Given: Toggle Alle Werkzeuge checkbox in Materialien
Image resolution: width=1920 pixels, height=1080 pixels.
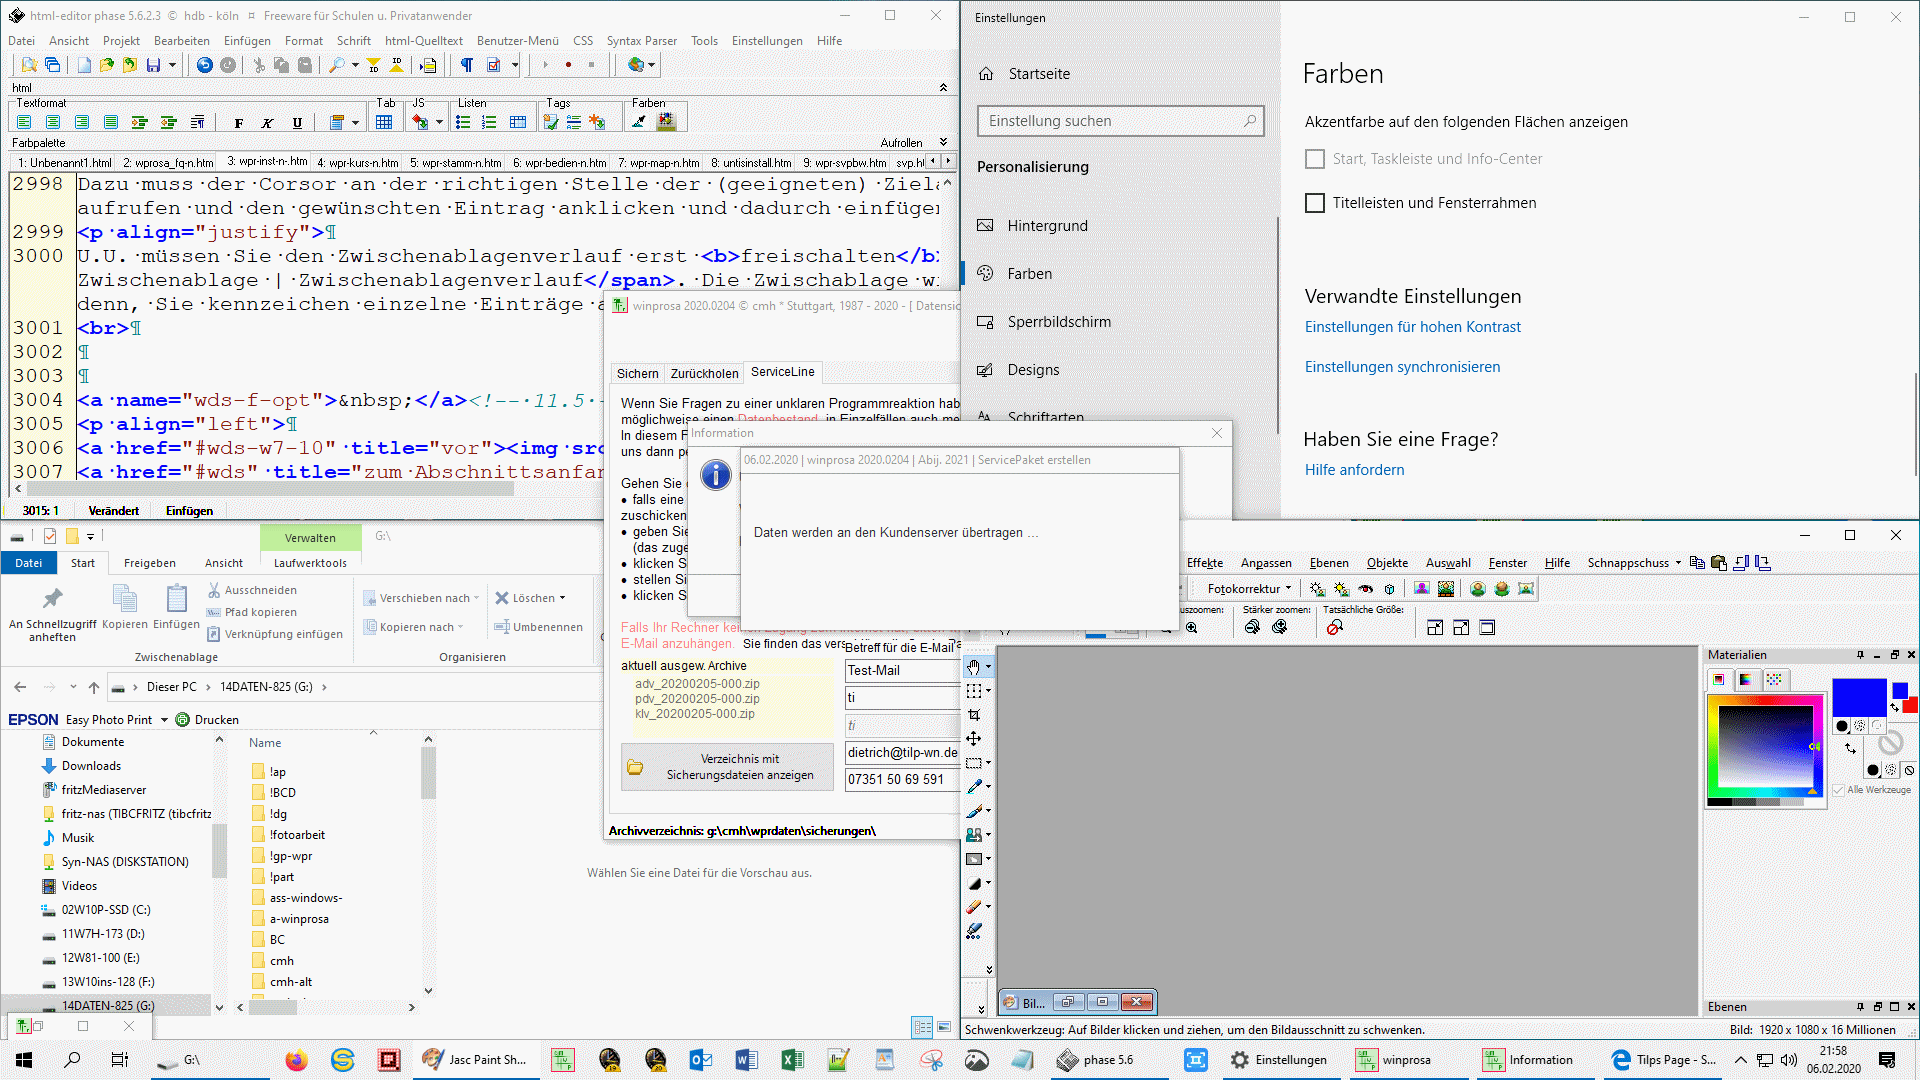Looking at the screenshot, I should click(1838, 790).
